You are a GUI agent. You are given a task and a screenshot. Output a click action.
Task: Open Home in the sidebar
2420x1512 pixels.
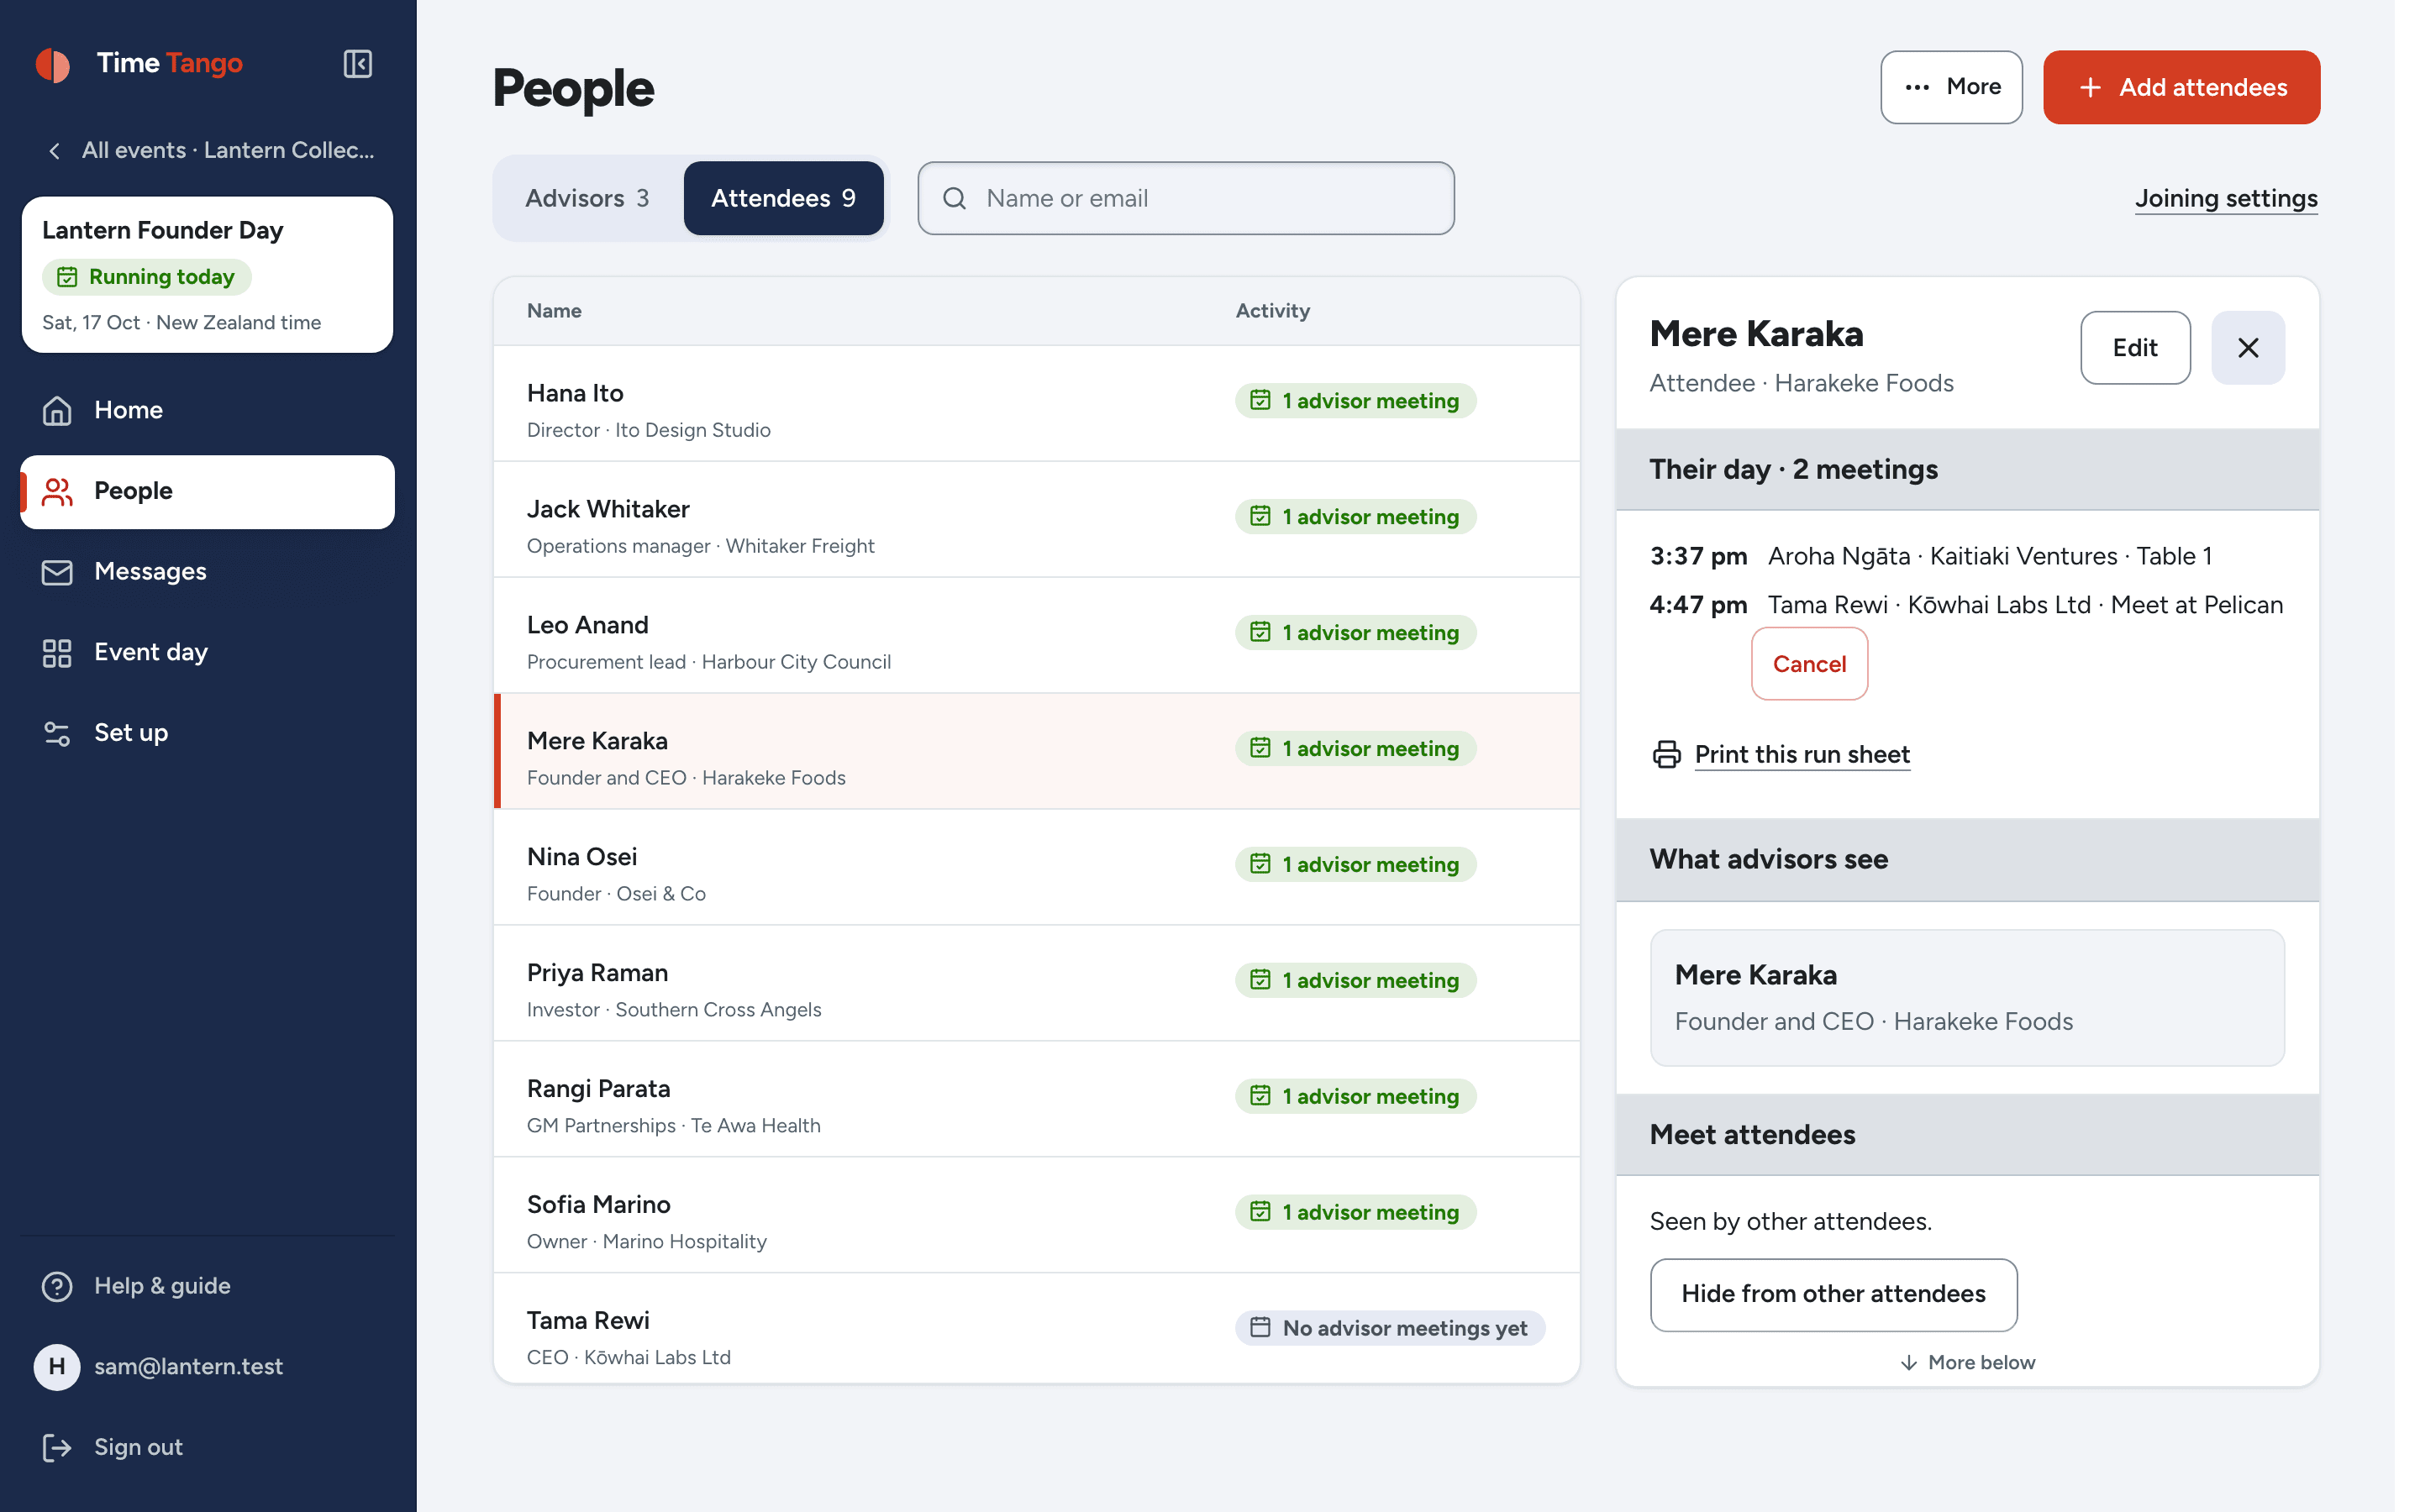(207, 410)
